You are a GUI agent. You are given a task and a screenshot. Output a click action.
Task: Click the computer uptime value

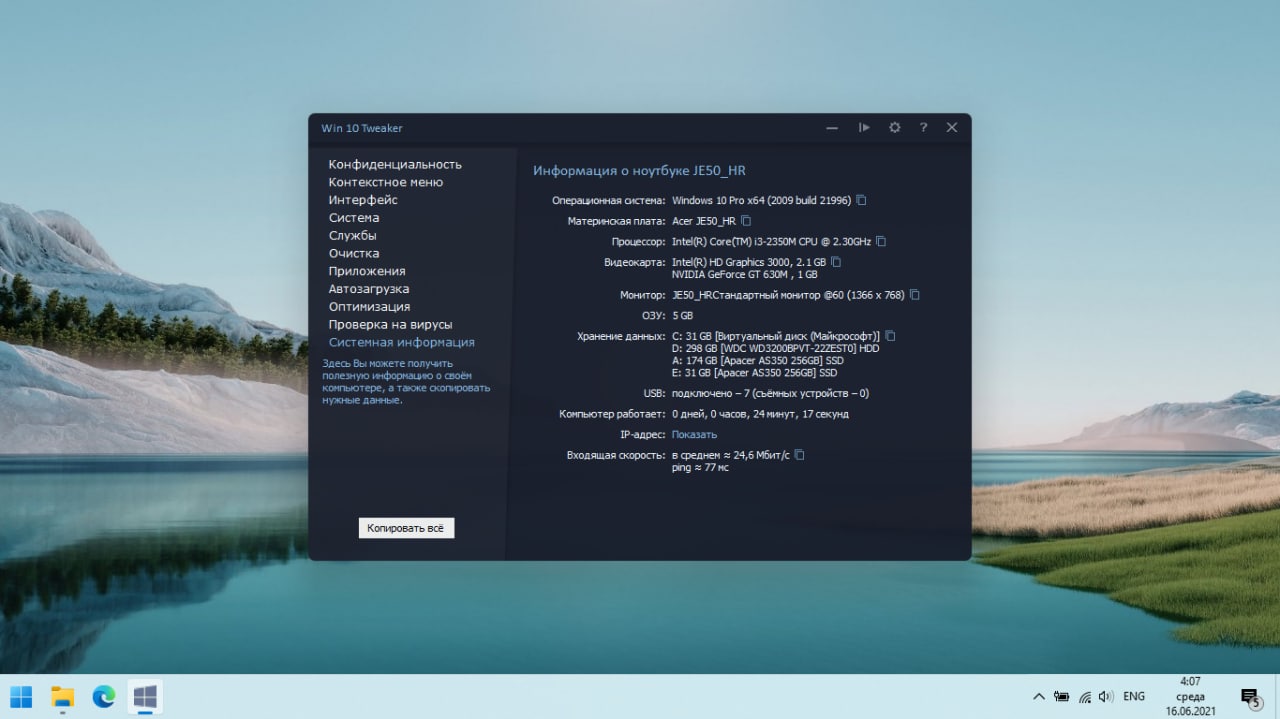coord(760,414)
